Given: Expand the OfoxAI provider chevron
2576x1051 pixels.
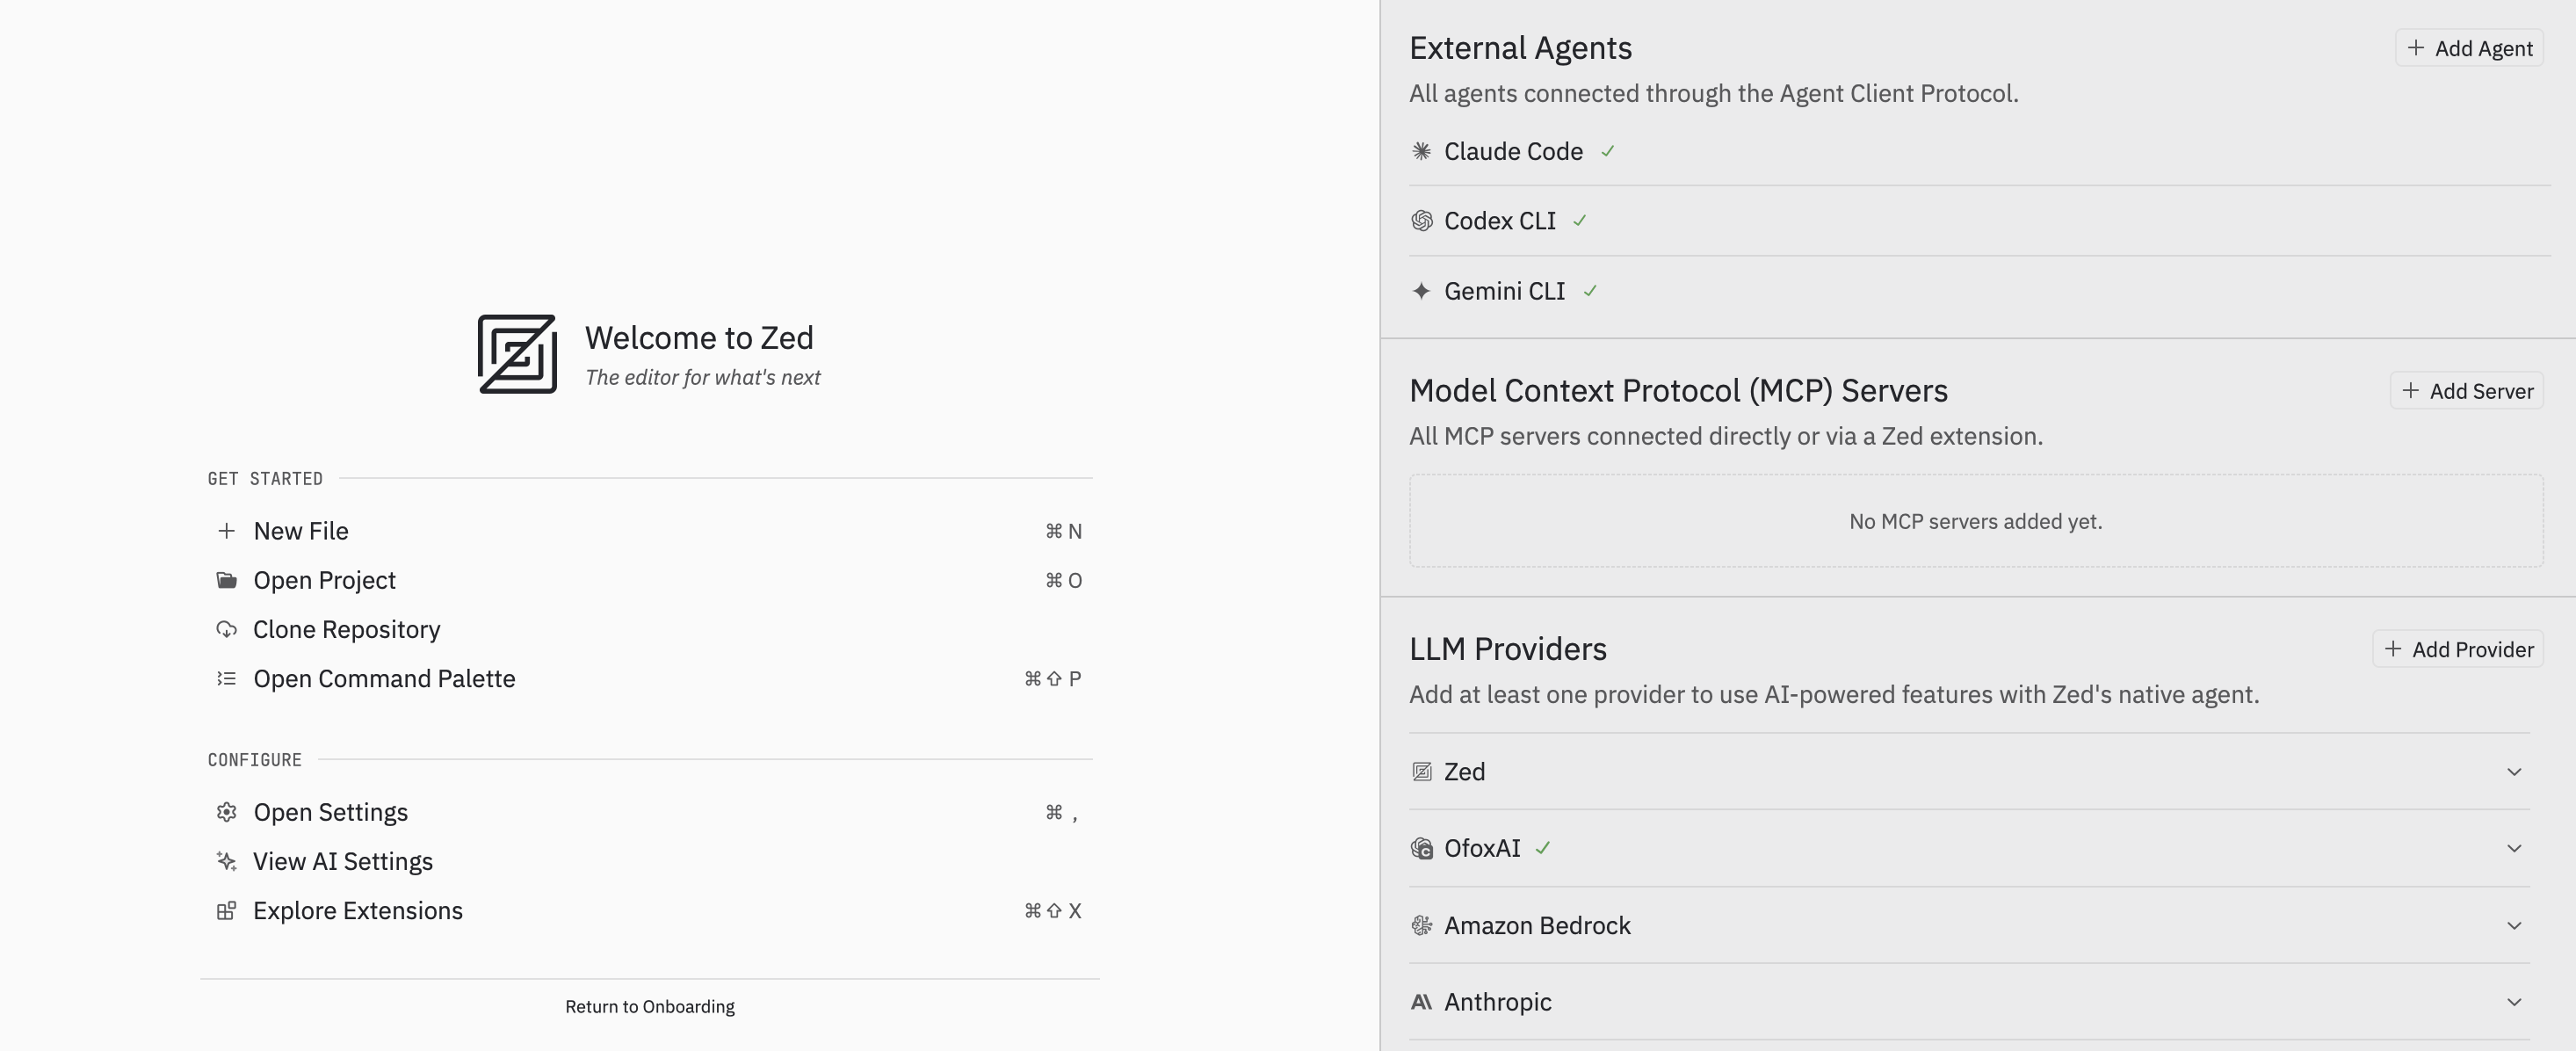Looking at the screenshot, I should tap(2514, 848).
